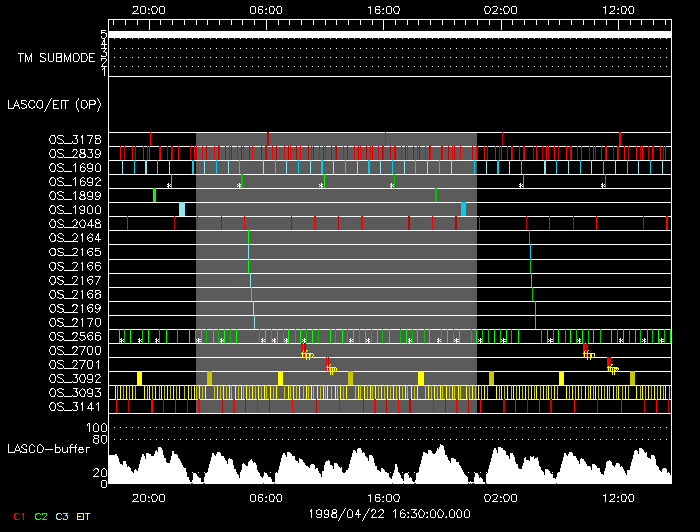Click the OS_3093 row label

(x=75, y=393)
